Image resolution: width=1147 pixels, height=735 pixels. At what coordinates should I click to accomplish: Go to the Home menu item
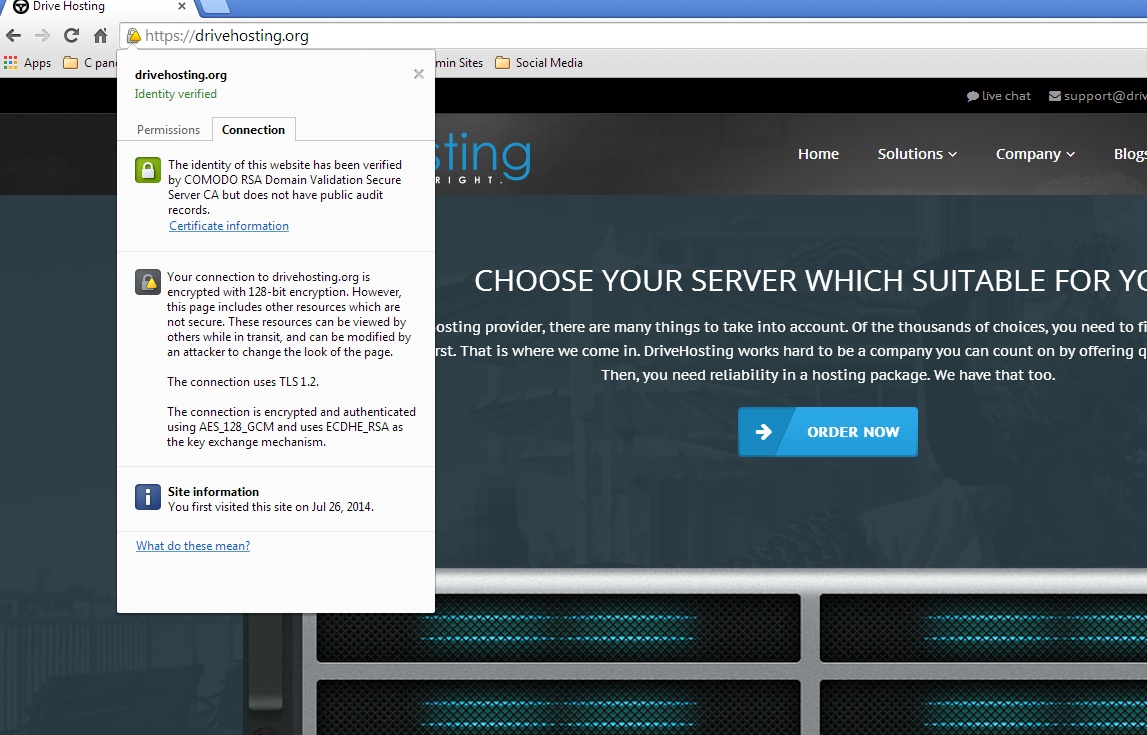point(818,154)
